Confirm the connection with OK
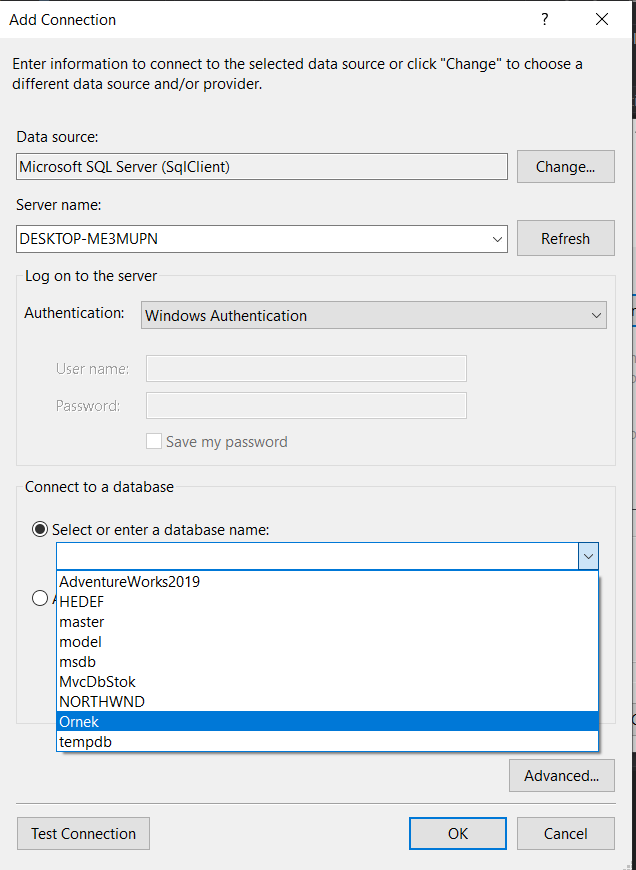Viewport: 636px width, 870px height. (457, 833)
